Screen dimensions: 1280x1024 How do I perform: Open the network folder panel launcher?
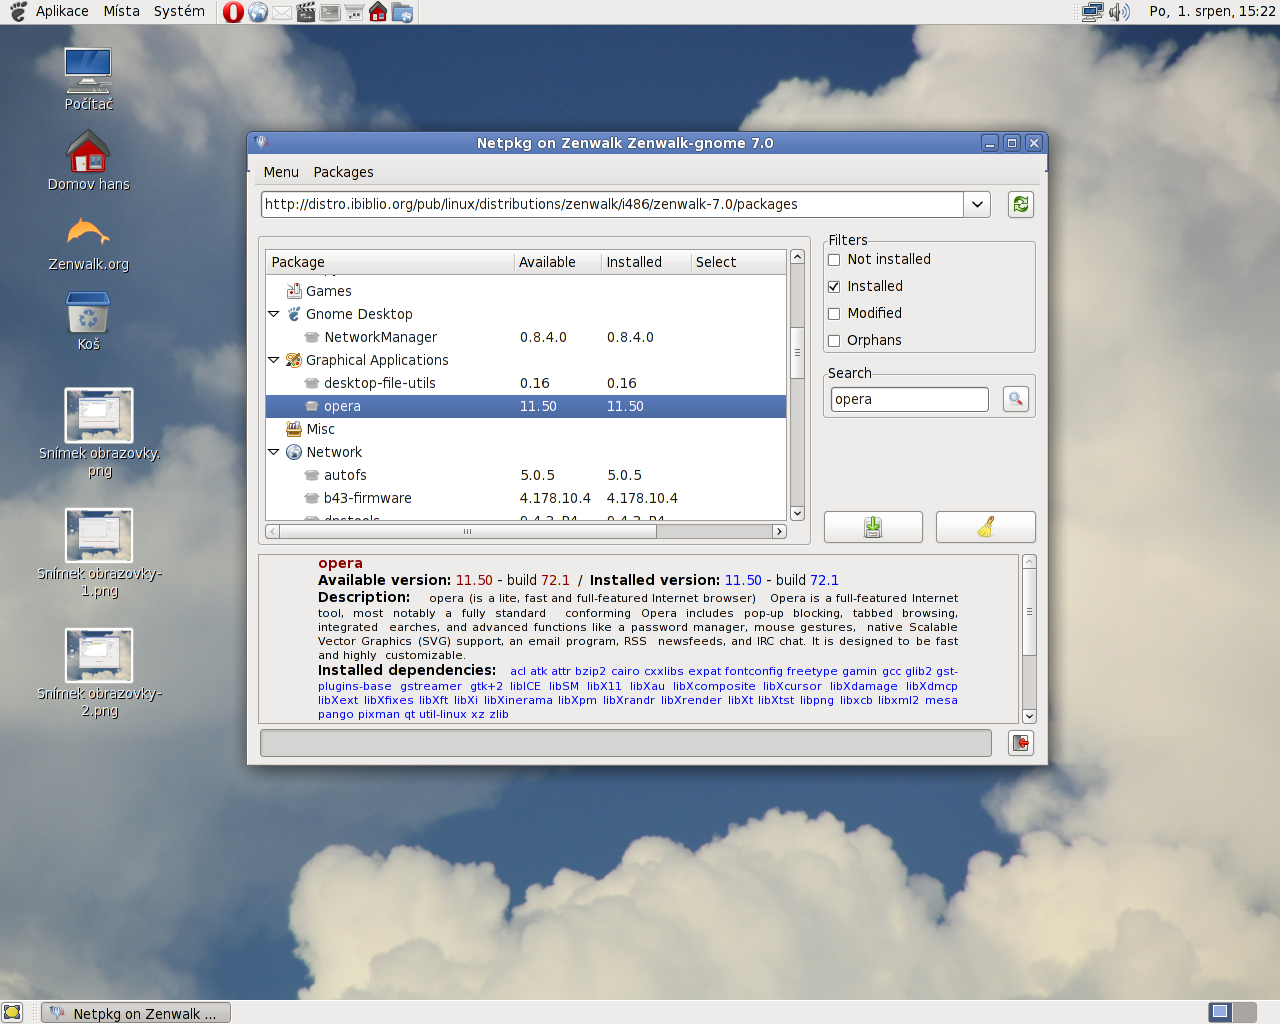click(402, 12)
